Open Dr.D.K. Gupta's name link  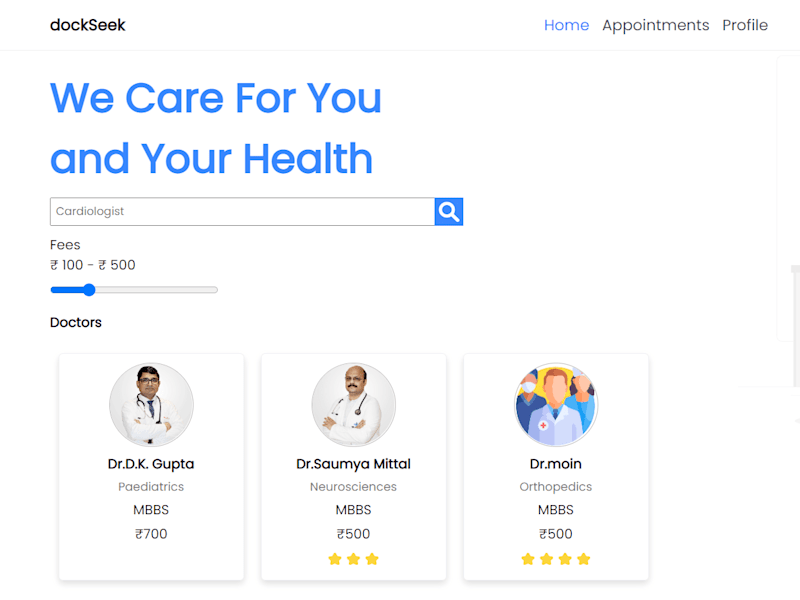pos(151,464)
